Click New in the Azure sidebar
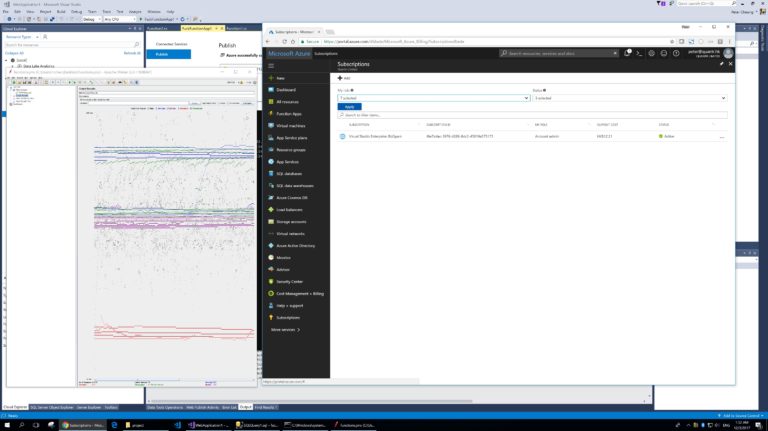 tap(280, 78)
